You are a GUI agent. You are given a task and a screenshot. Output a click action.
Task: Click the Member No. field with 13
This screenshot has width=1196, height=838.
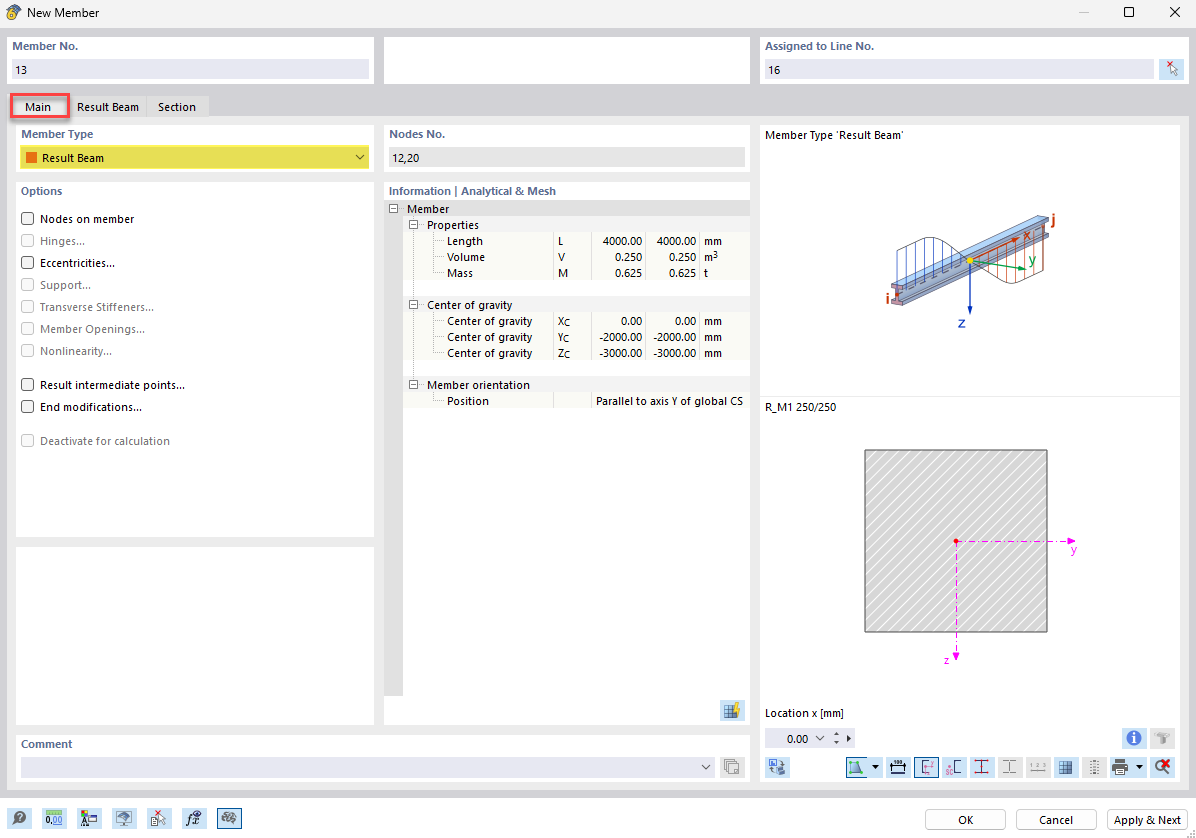coord(191,69)
